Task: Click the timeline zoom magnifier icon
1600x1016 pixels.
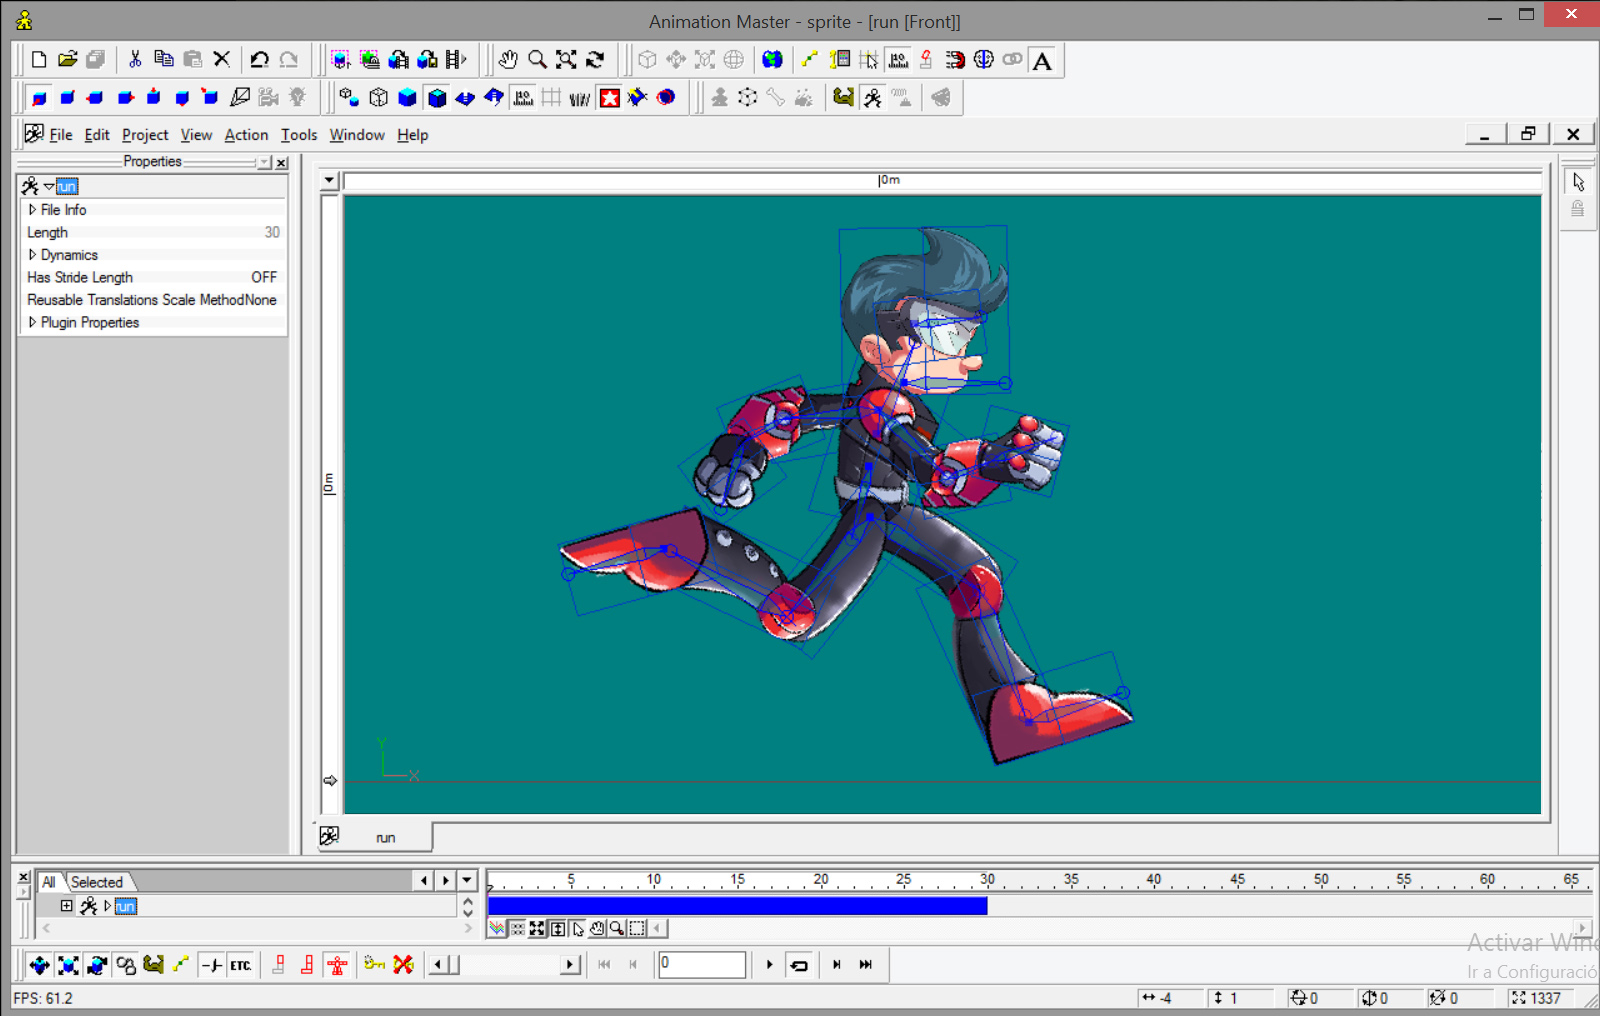Action: coord(617,928)
